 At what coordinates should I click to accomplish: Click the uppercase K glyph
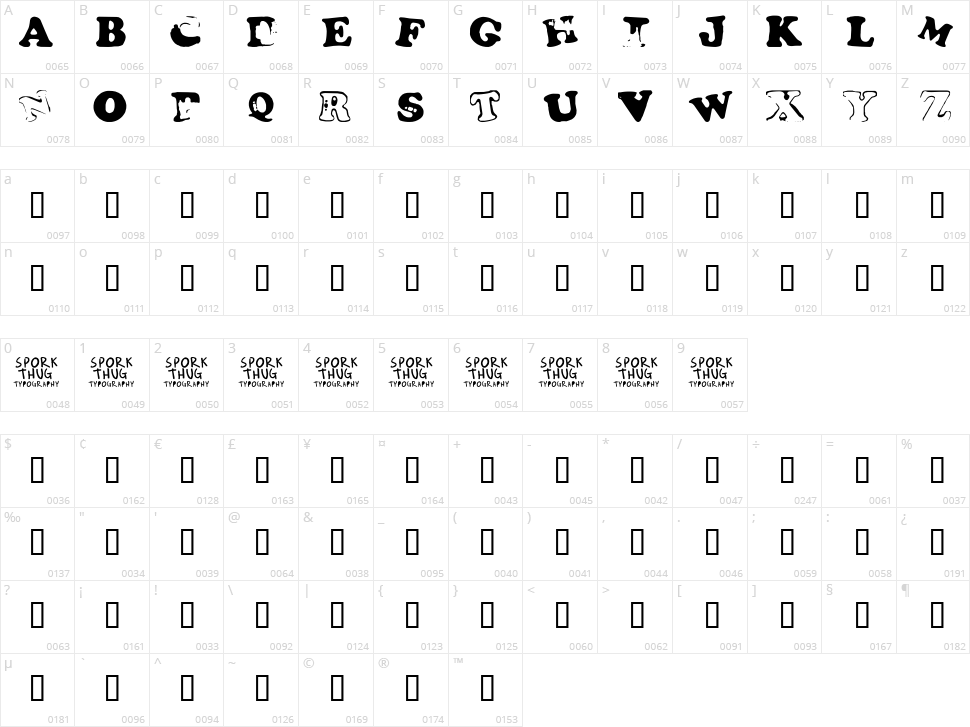point(785,34)
